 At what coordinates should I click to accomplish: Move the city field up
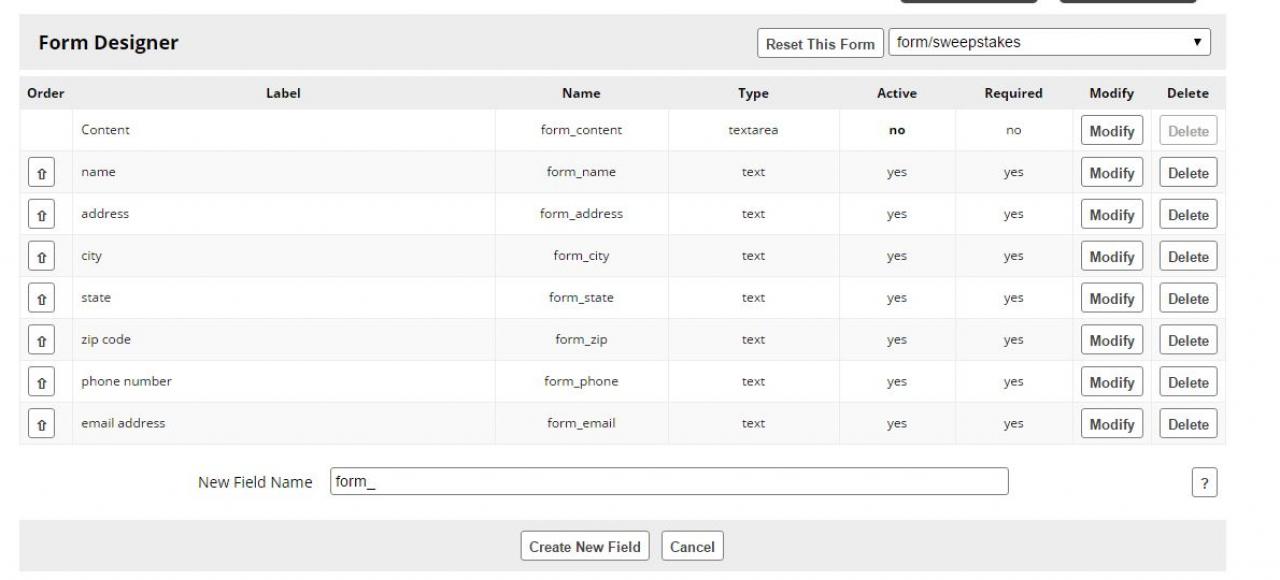(x=41, y=257)
